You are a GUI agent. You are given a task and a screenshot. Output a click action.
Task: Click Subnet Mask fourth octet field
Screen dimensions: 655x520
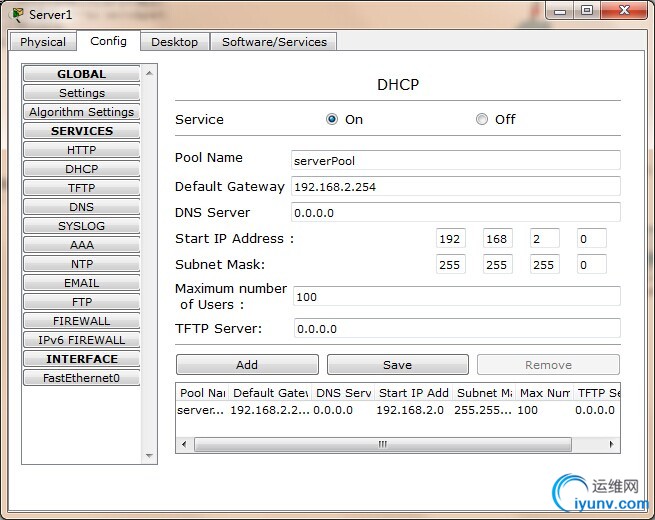pyautogui.click(x=592, y=264)
